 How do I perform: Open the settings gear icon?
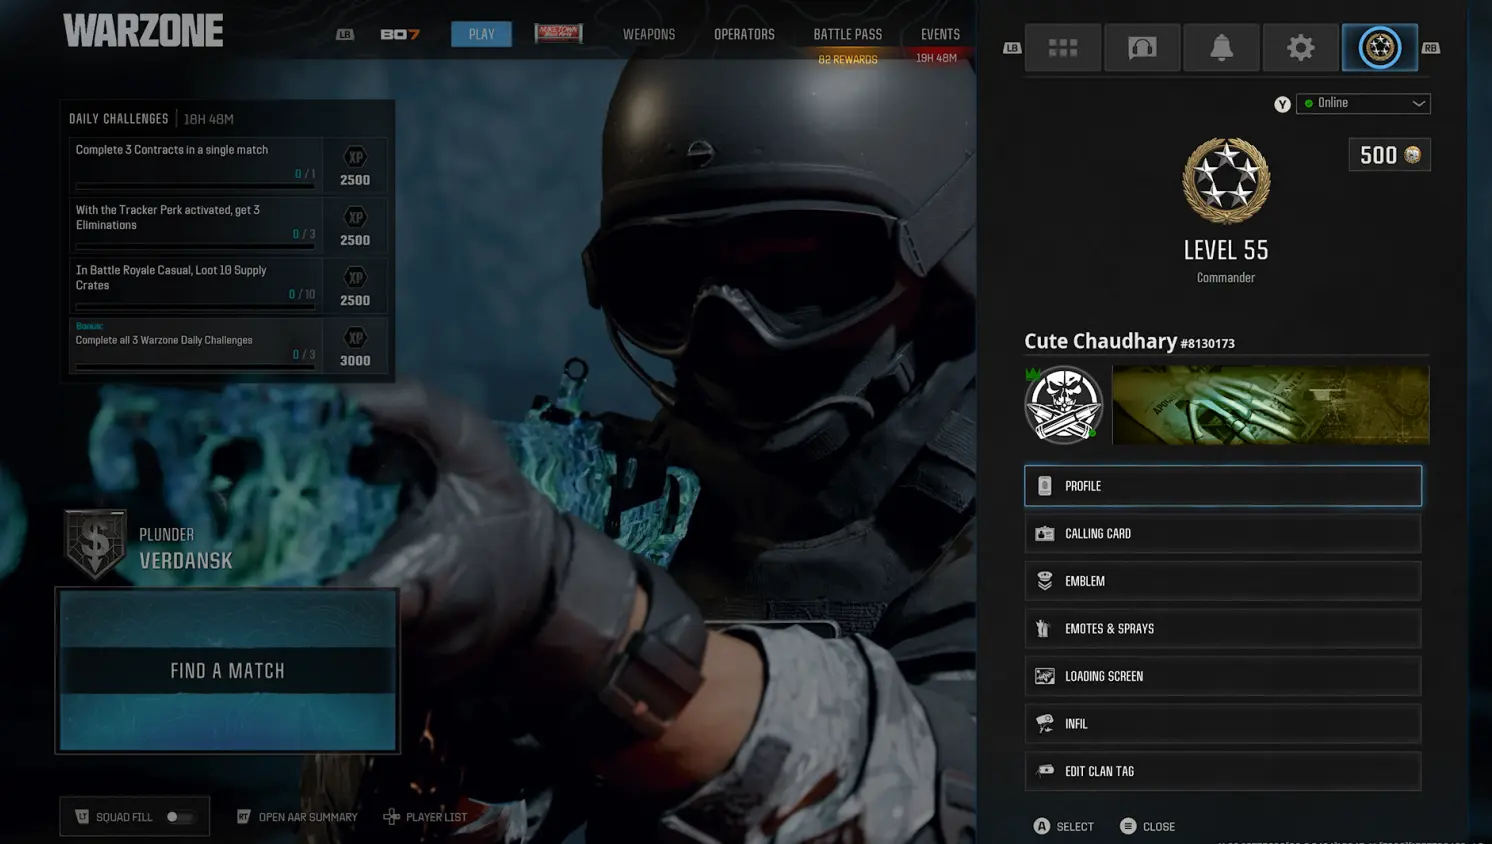tap(1300, 47)
